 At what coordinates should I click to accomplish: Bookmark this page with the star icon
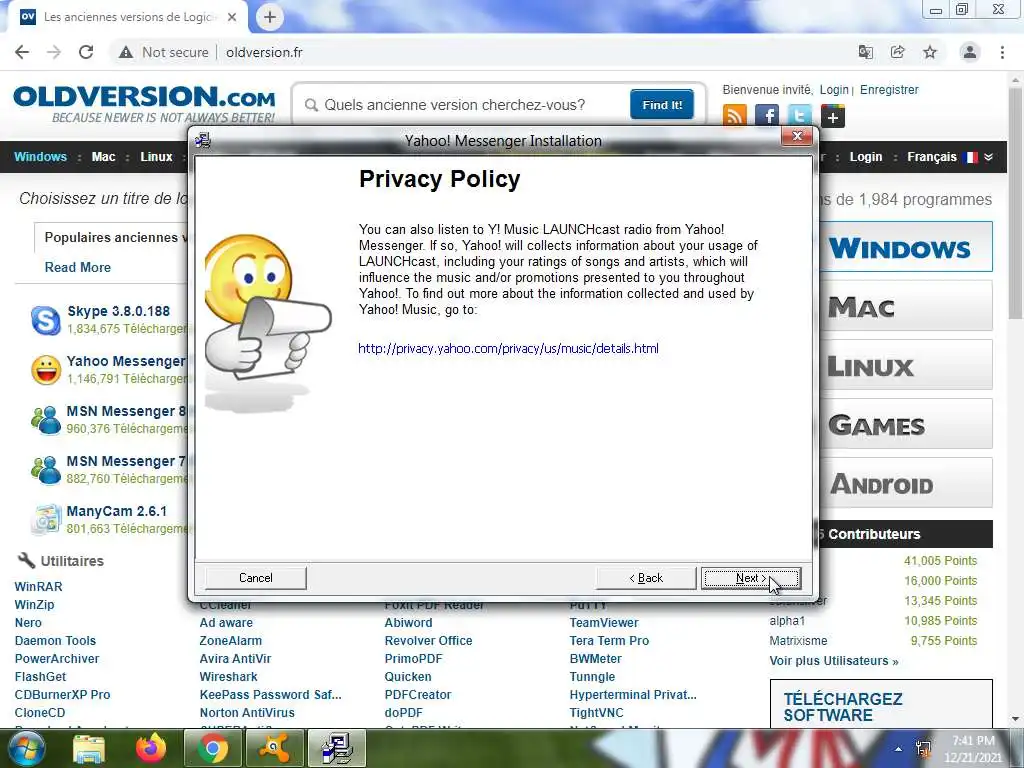click(x=930, y=52)
